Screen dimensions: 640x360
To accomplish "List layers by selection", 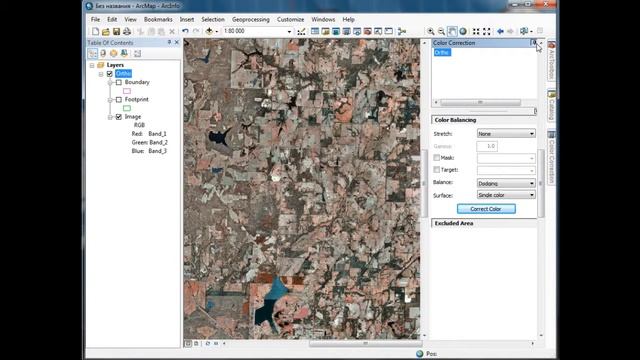I will (x=124, y=53).
